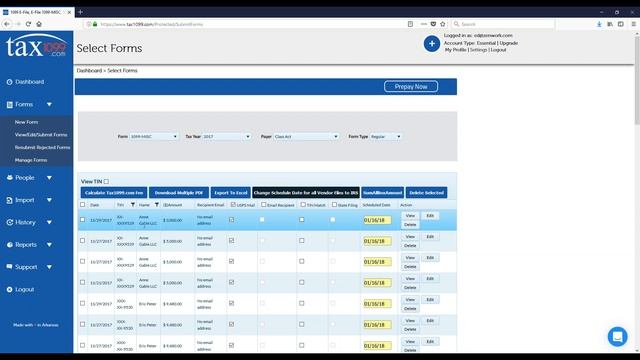Click the Dashboard breadcrumb link
This screenshot has height=360, width=640.
[89, 71]
